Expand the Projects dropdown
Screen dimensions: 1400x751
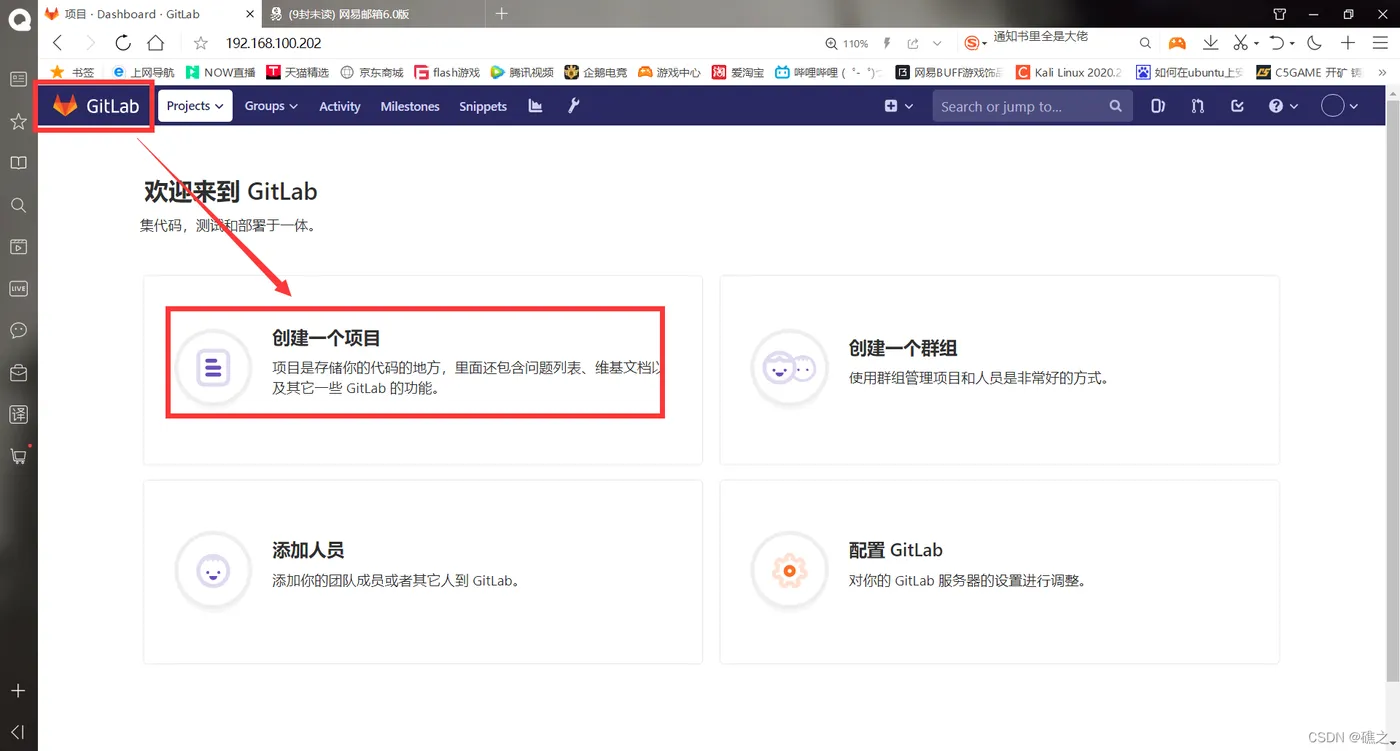(x=195, y=106)
